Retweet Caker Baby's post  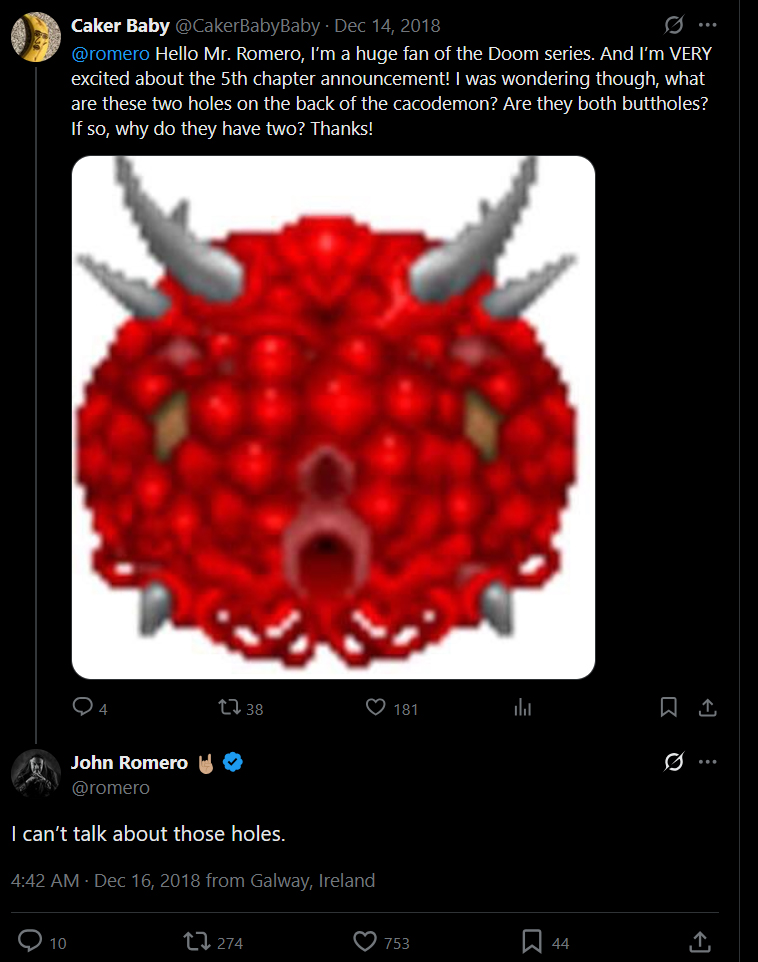pyautogui.click(x=229, y=708)
